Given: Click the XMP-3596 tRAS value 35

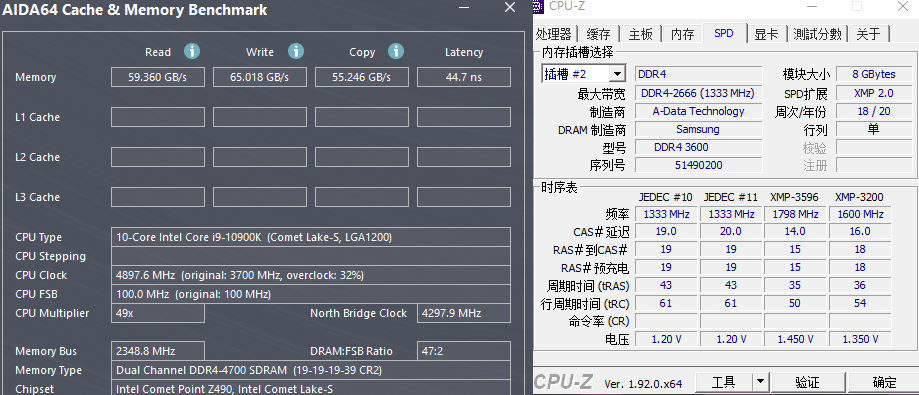Looking at the screenshot, I should [795, 285].
